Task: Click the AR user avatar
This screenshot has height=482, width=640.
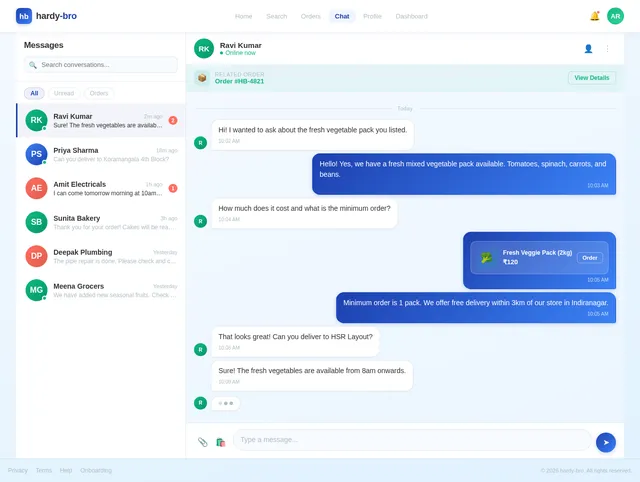Action: 615,16
